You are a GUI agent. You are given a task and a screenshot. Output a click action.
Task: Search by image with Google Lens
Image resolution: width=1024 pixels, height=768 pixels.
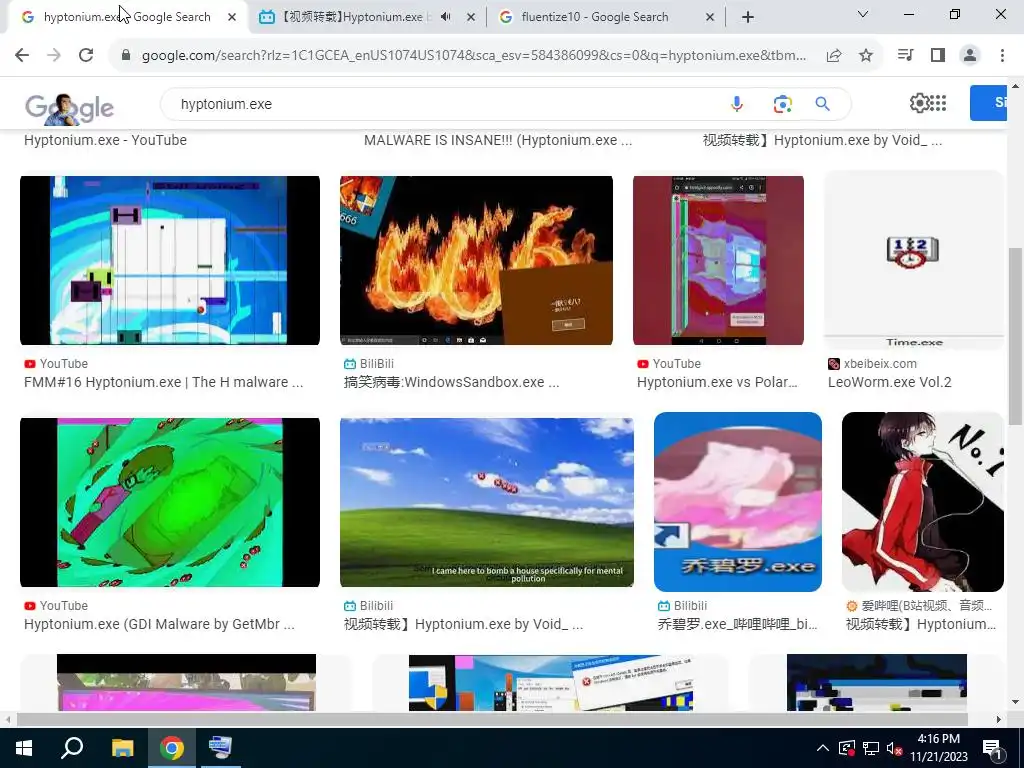point(782,104)
